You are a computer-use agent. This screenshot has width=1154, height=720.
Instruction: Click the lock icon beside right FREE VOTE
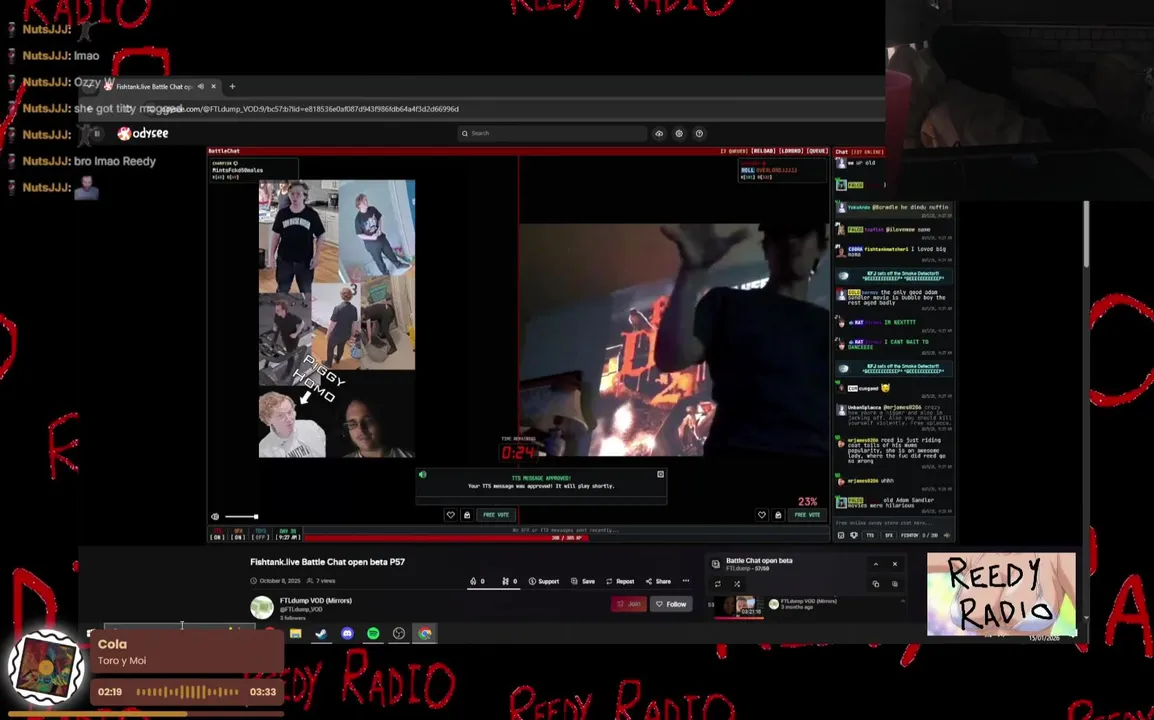(x=778, y=515)
